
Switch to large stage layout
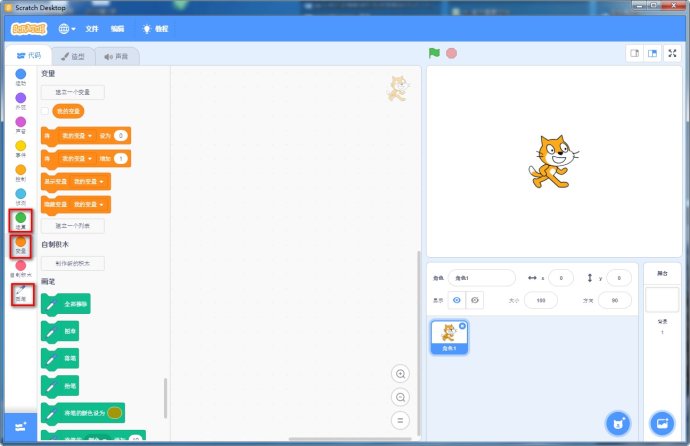652,53
